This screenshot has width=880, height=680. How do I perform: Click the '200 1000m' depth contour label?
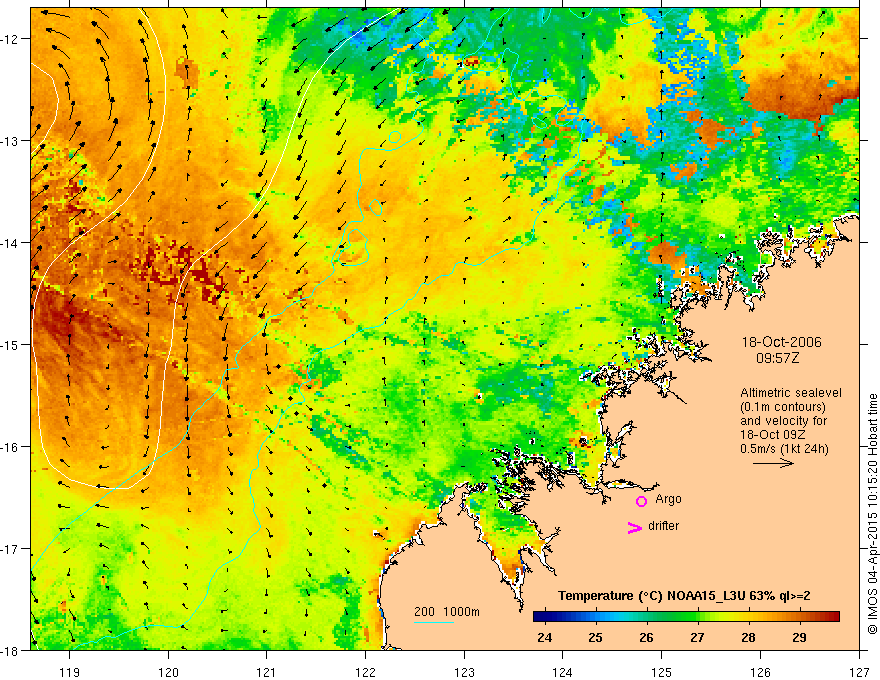click(x=447, y=612)
